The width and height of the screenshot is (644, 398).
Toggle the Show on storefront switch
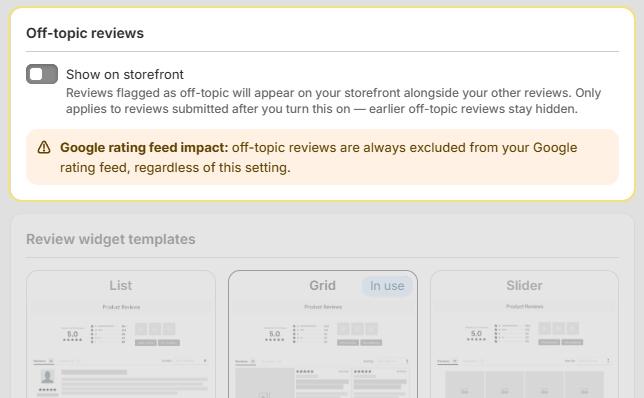(42, 74)
